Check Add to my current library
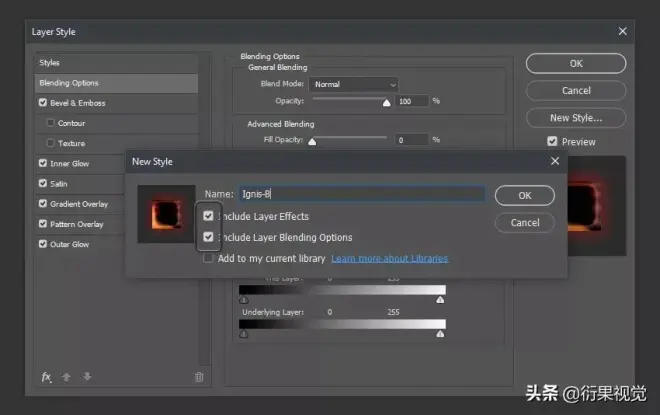The height and width of the screenshot is (415, 660). point(208,258)
